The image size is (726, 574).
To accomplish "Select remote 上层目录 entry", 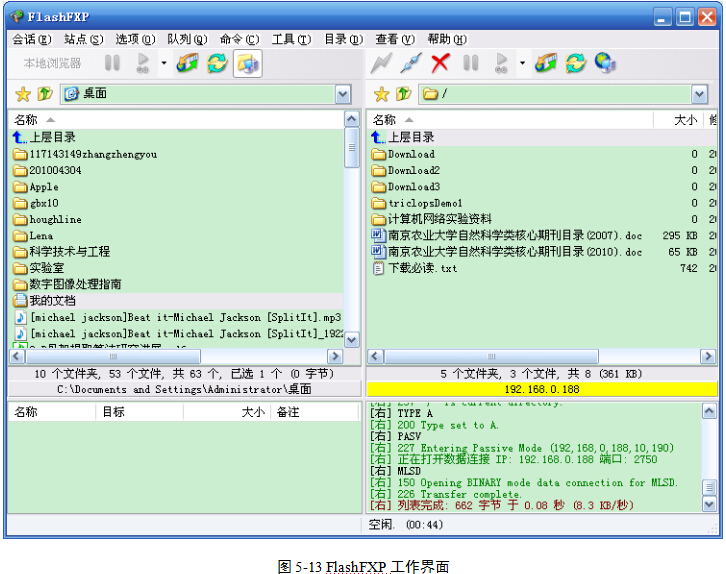I will pos(542,137).
